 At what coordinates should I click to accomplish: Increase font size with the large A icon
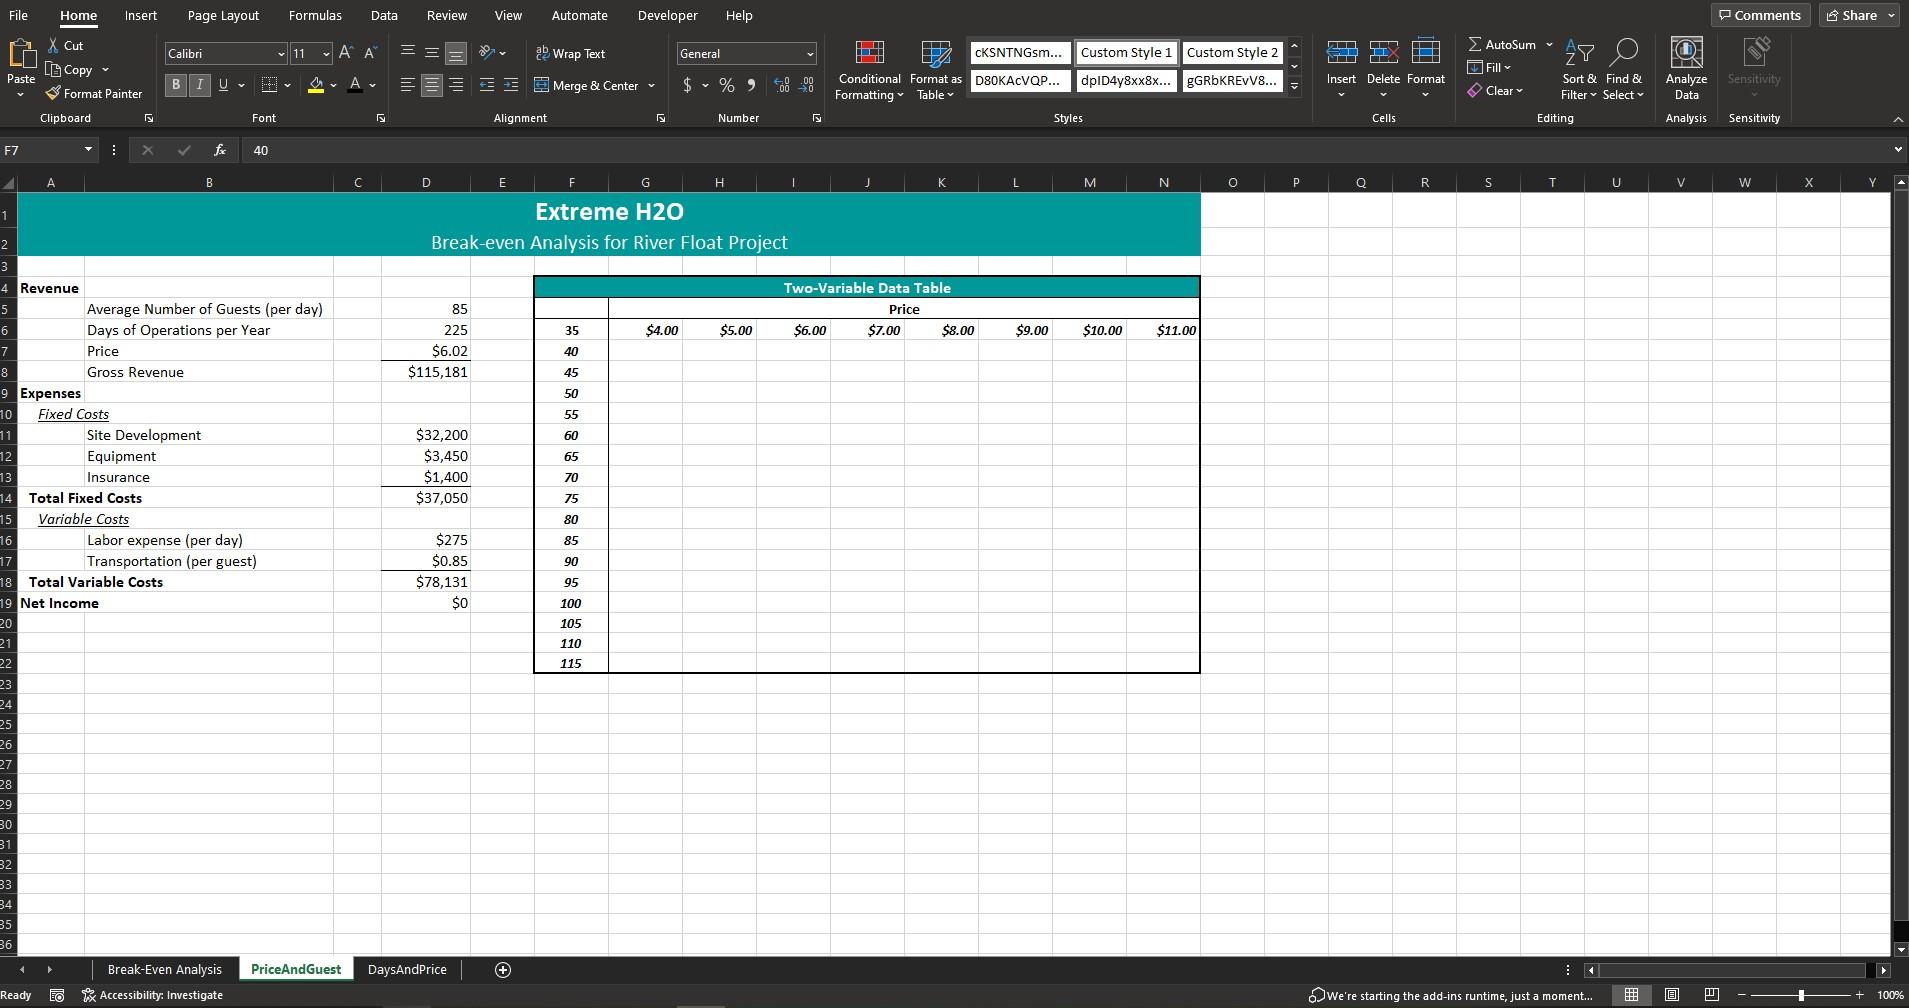pos(345,53)
